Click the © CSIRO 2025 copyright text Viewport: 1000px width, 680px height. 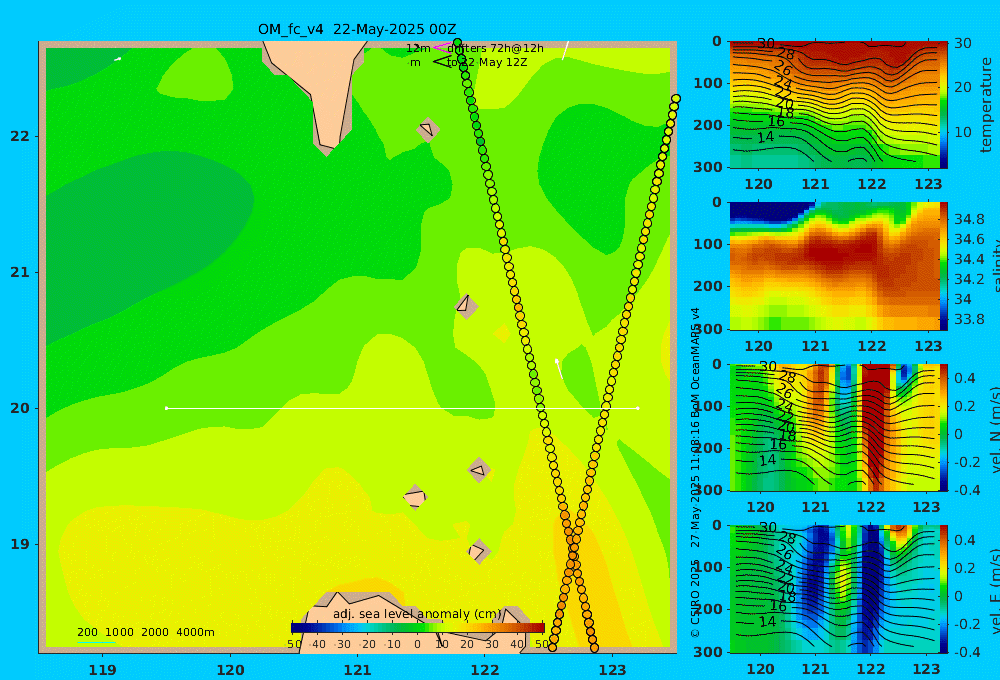click(x=695, y=598)
